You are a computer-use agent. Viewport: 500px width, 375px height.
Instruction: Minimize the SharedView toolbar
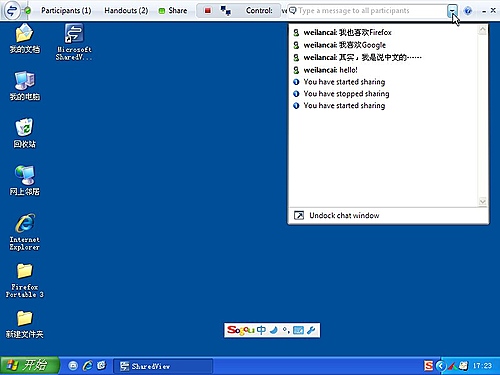[x=484, y=11]
